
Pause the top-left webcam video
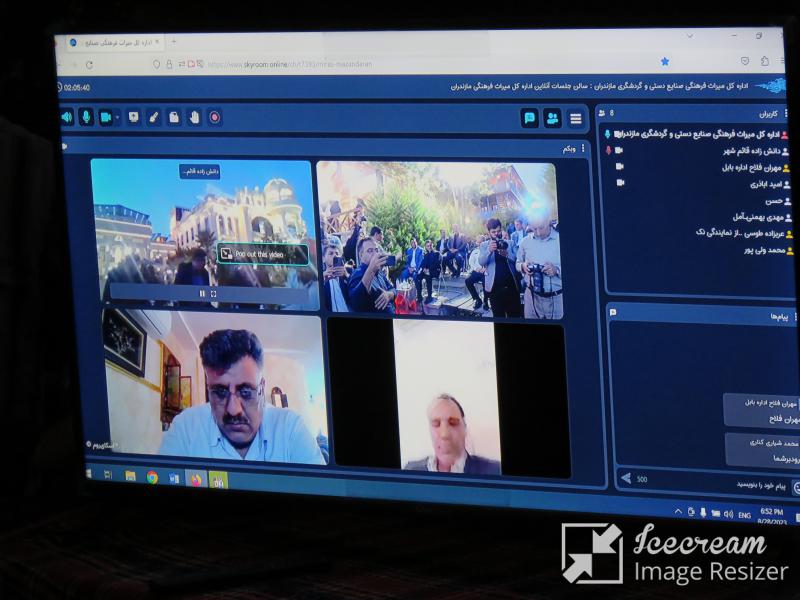click(x=202, y=293)
